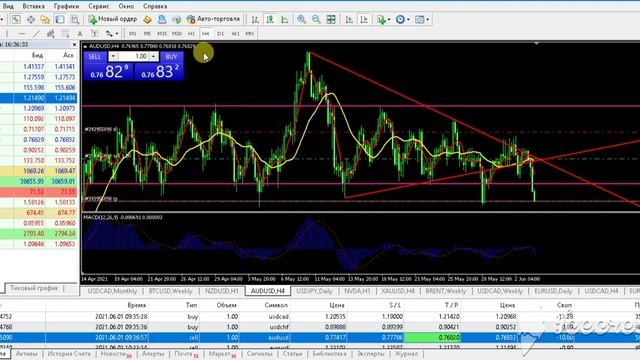Switch to D1 timeframe
Viewport: 640px width, 360px height.
(x=220, y=33)
